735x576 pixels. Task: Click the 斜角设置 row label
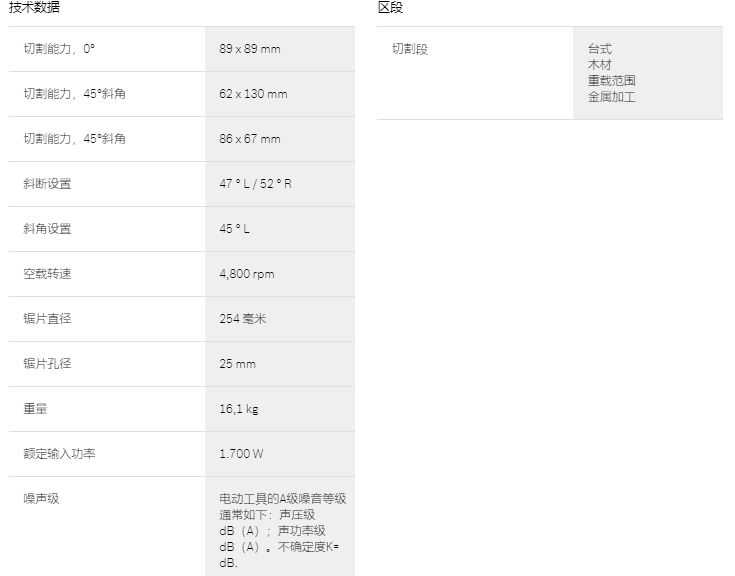(x=48, y=229)
